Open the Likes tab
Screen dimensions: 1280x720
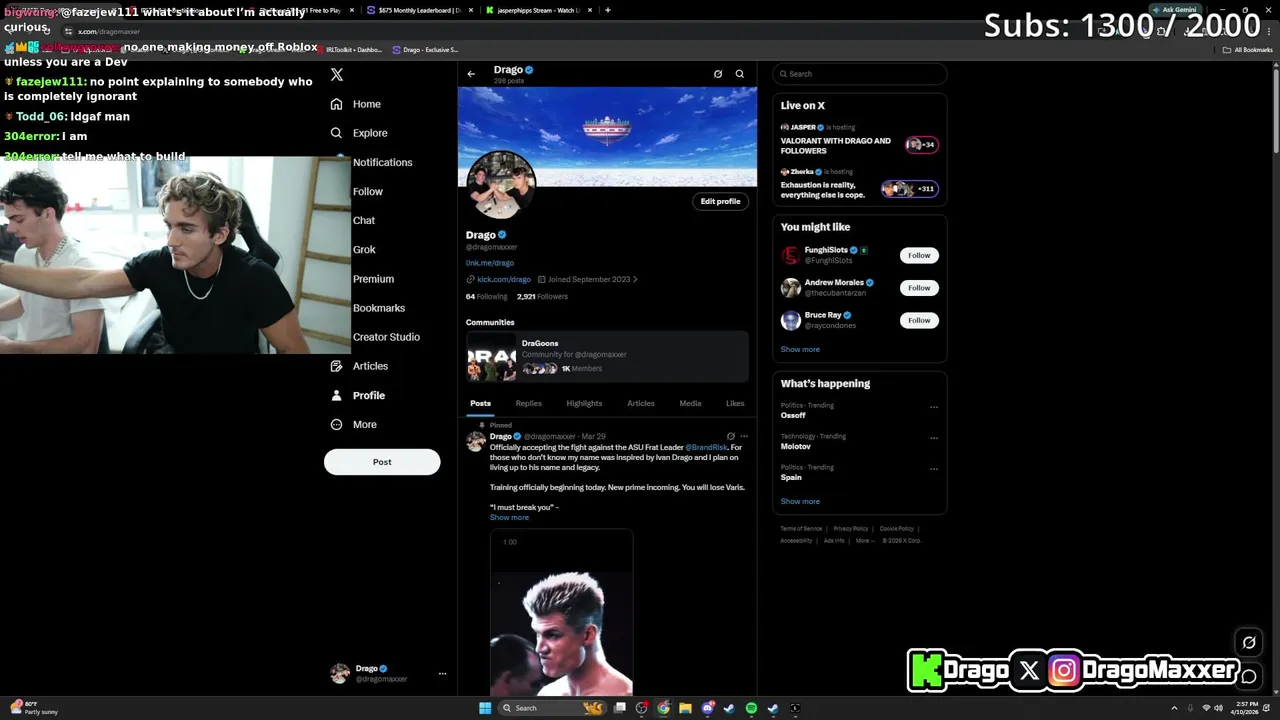pos(735,403)
